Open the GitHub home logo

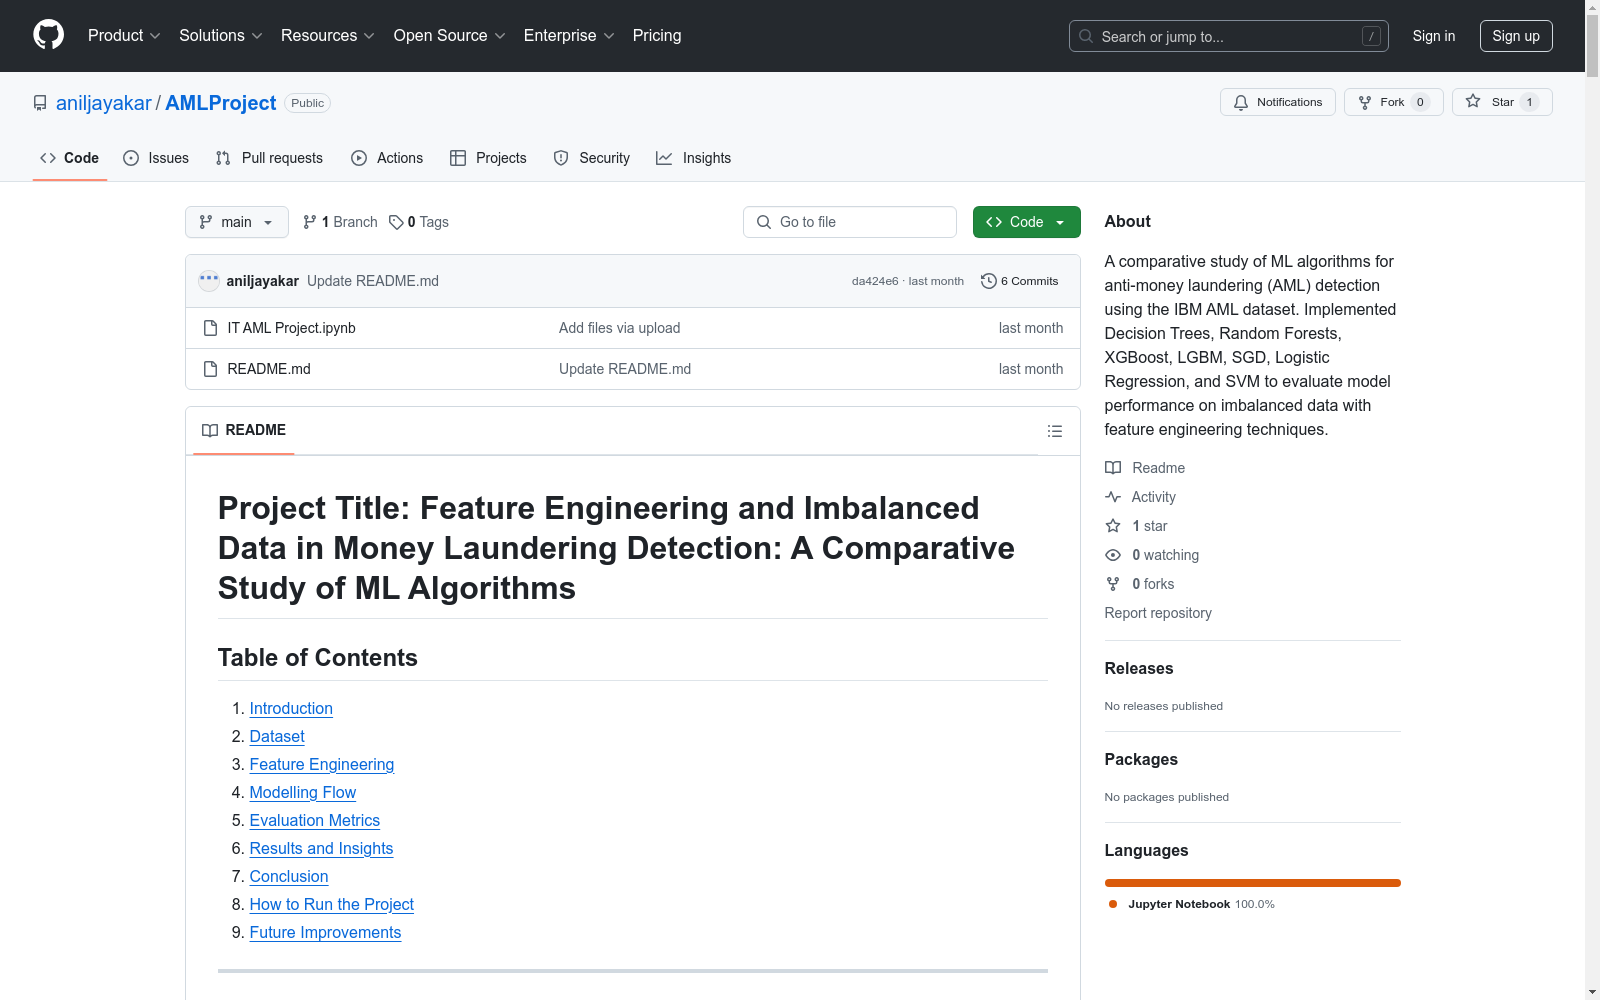tap(48, 35)
